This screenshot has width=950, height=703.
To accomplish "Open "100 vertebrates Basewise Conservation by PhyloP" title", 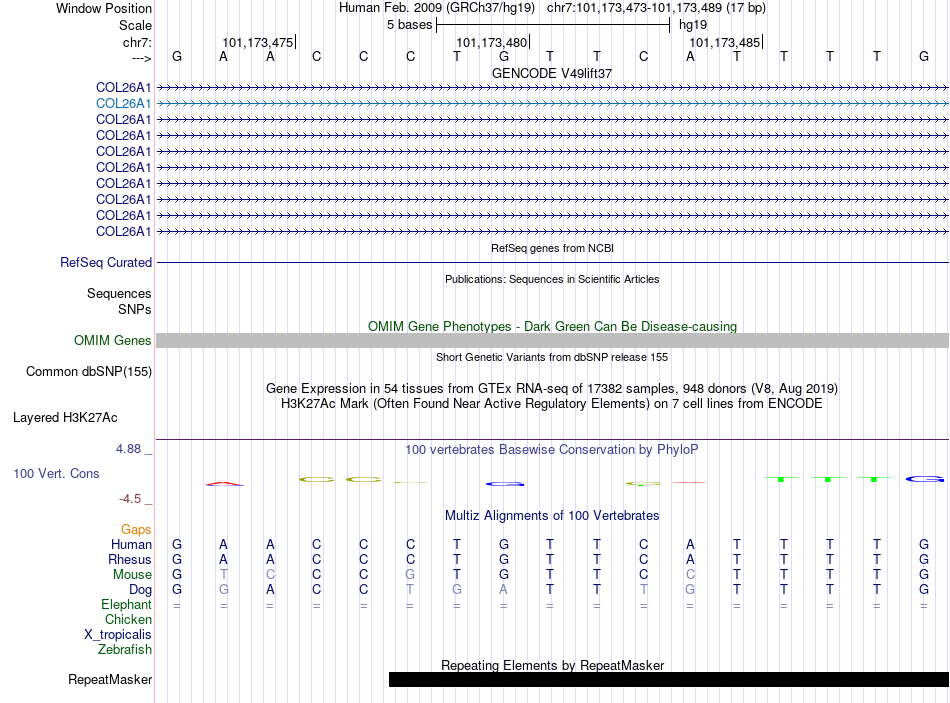I will click(552, 450).
